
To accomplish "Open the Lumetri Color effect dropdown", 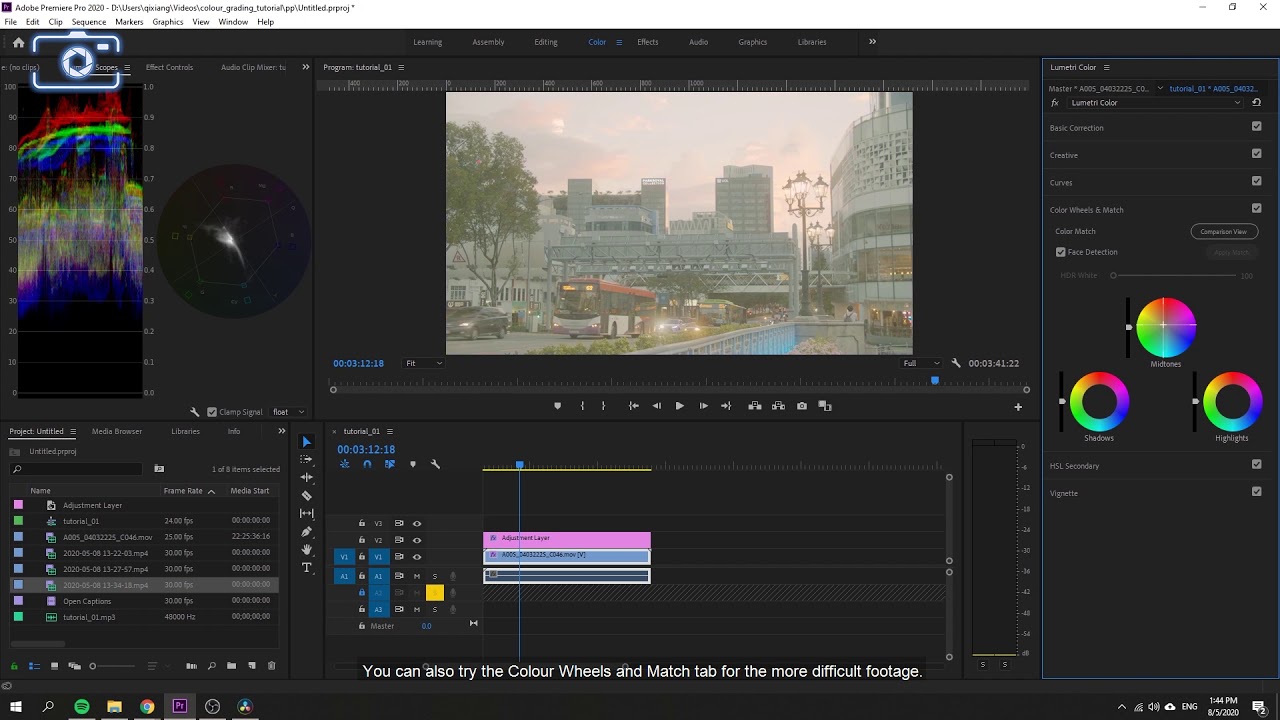I will click(x=1154, y=102).
